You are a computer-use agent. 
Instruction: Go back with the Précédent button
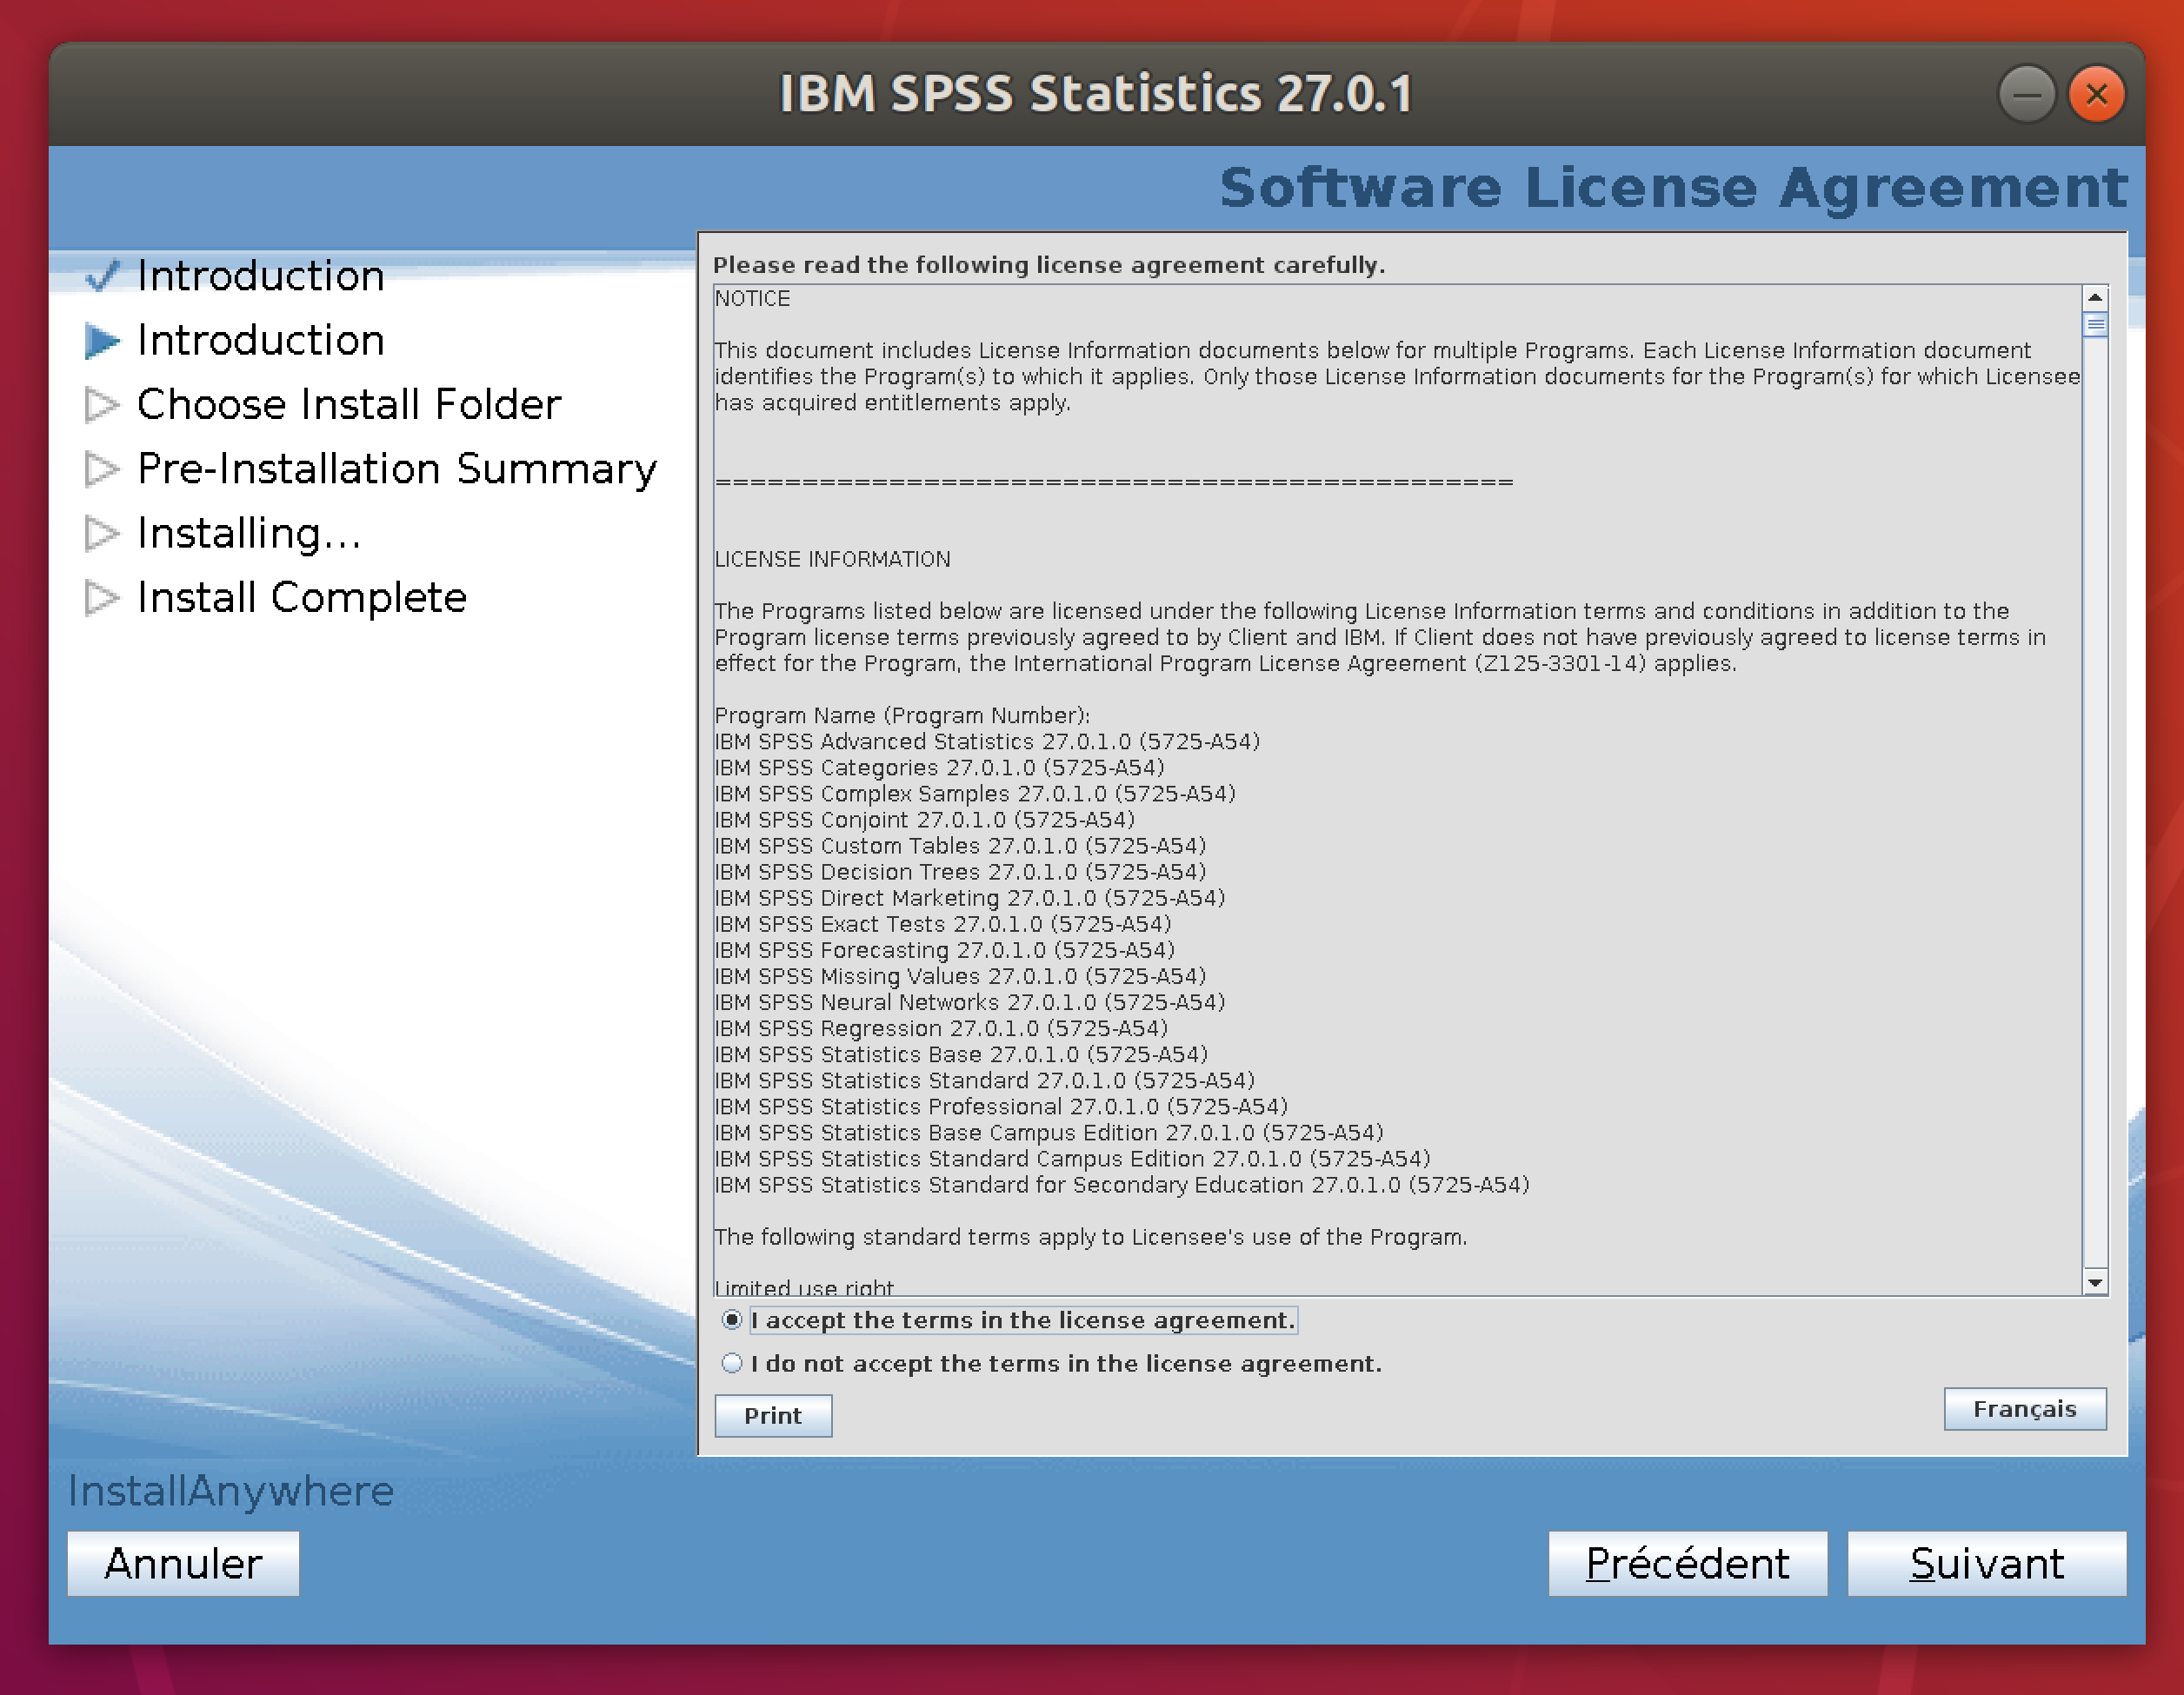(1686, 1563)
